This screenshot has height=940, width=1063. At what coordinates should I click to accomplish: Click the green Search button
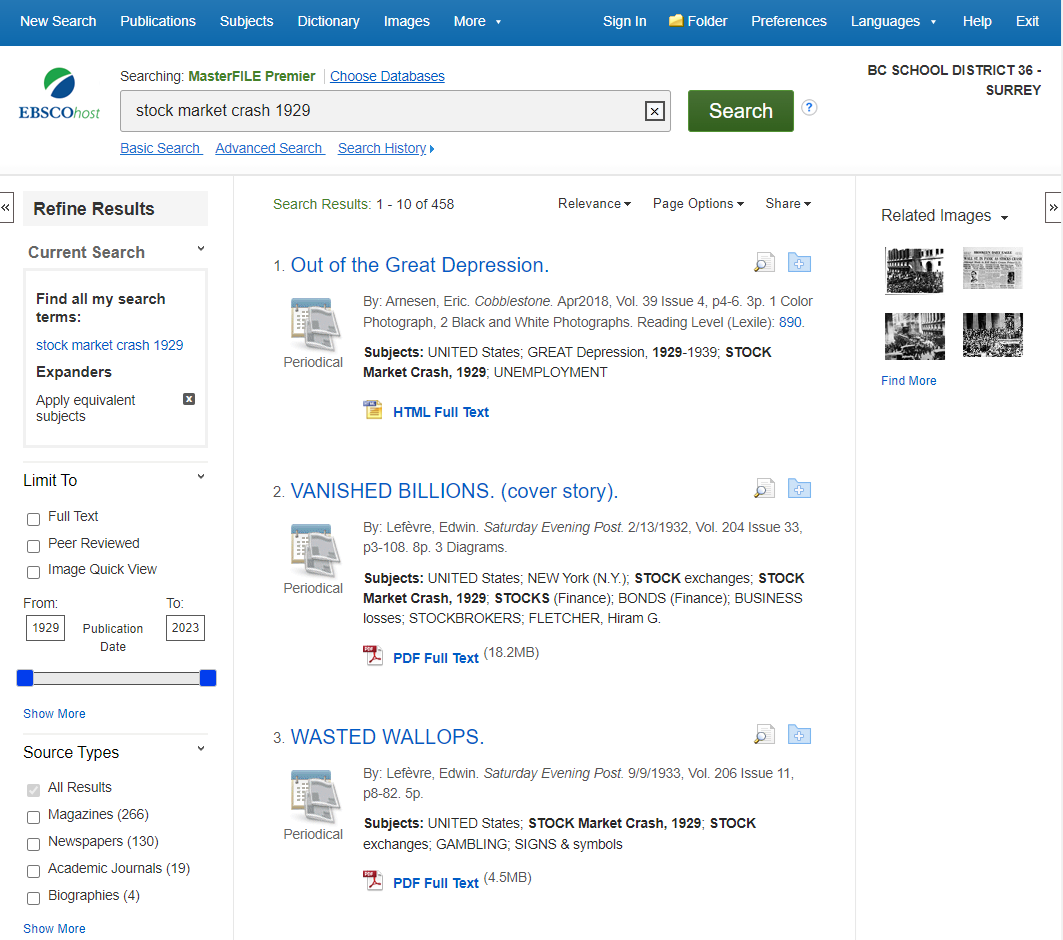click(740, 110)
